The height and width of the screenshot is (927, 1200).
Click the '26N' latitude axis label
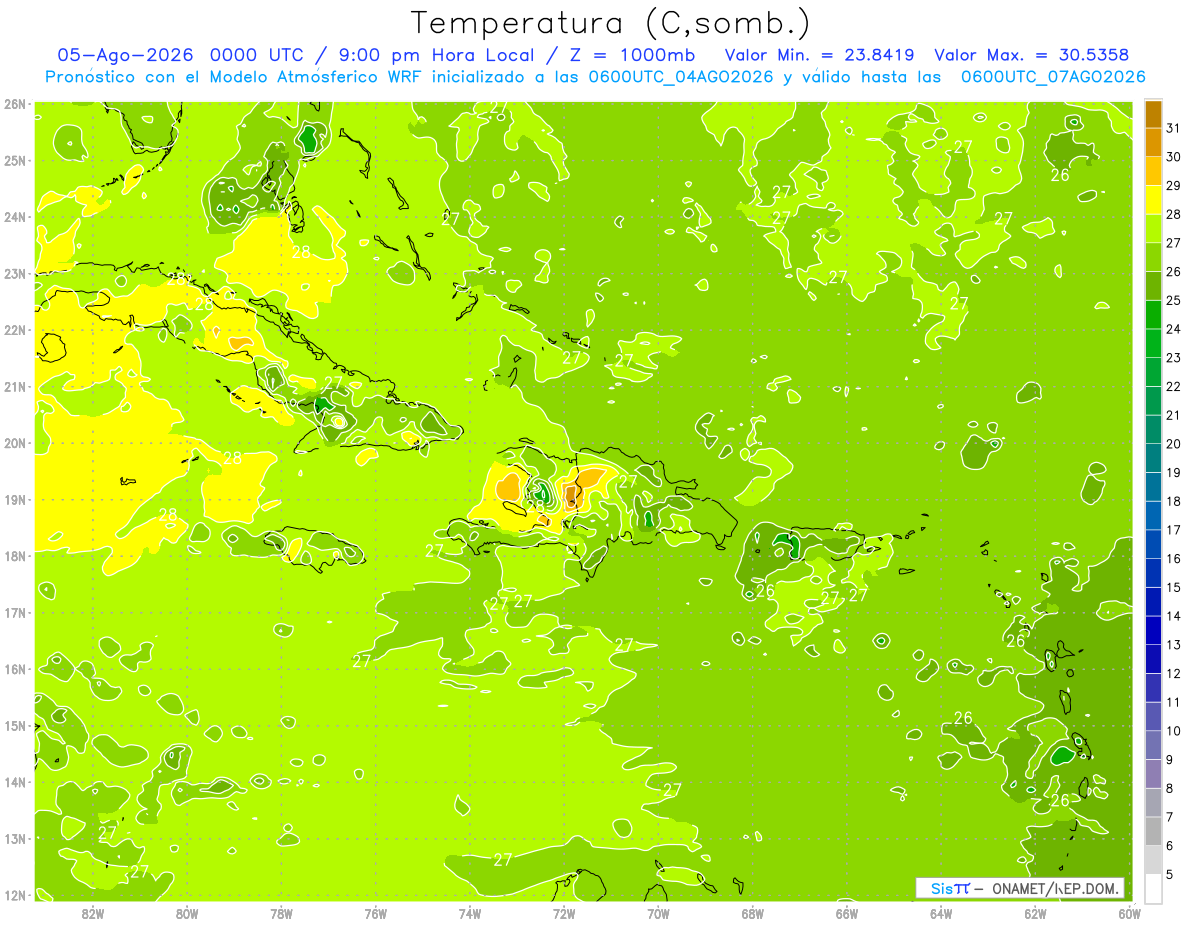point(14,104)
